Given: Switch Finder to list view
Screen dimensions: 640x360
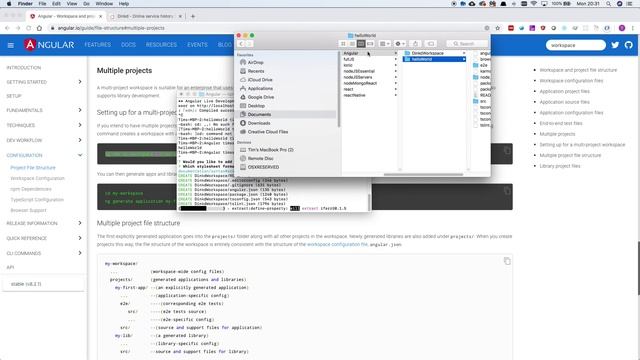Looking at the screenshot, I should [352, 44].
